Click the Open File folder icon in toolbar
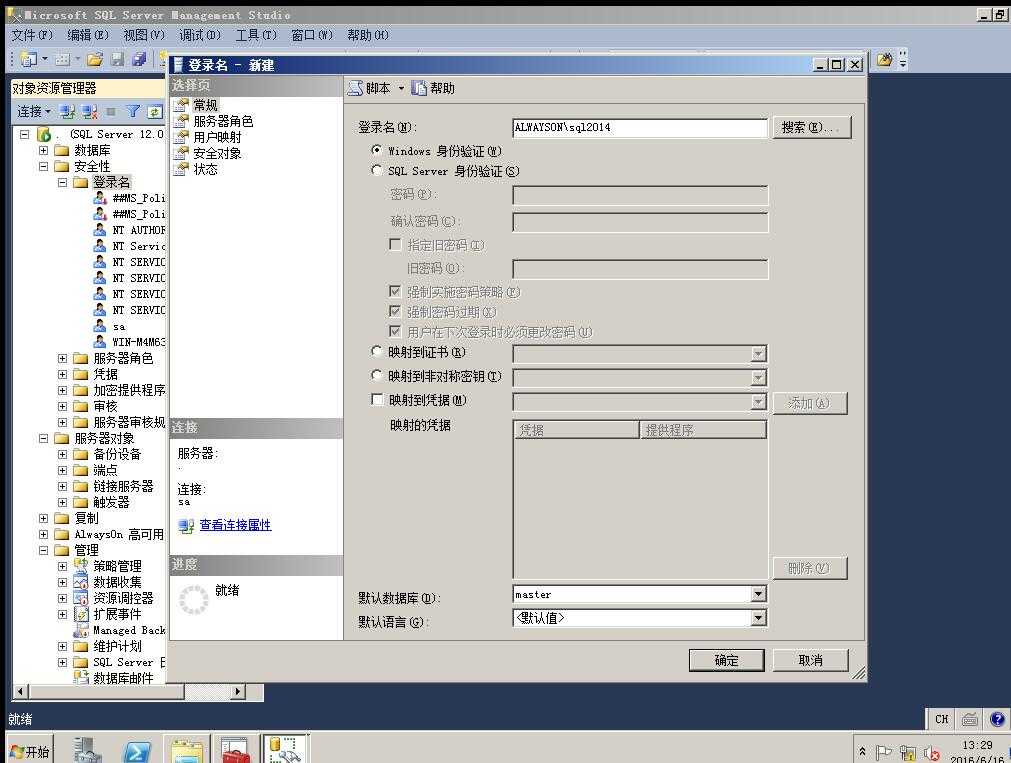The image size is (1011, 763). pos(95,60)
